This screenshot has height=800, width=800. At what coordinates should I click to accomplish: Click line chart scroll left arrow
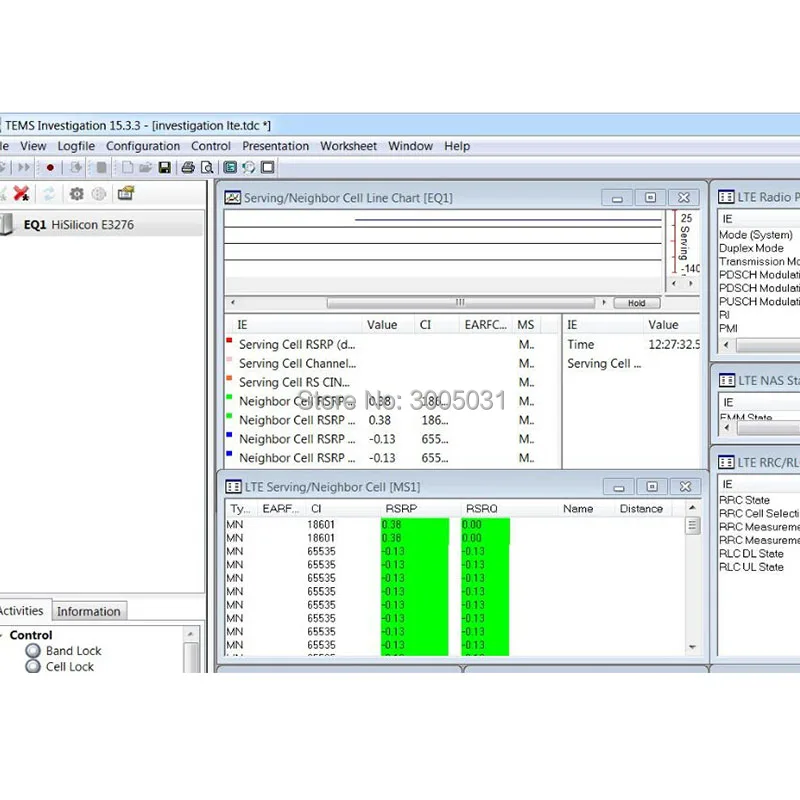[233, 303]
